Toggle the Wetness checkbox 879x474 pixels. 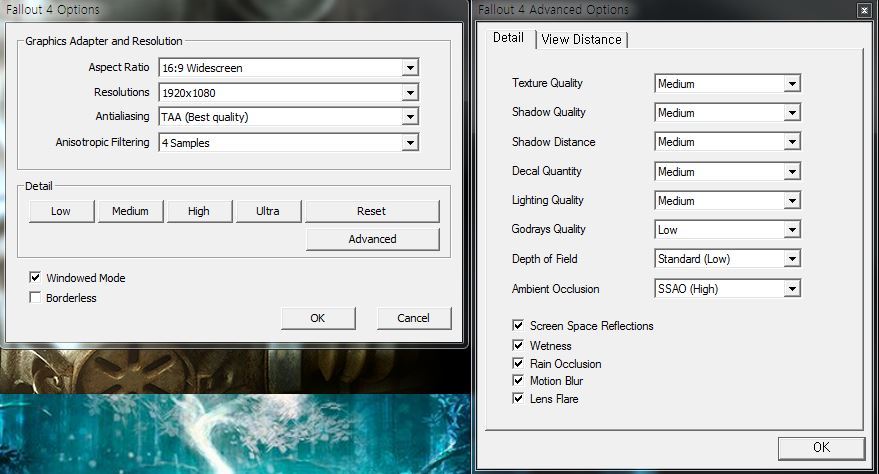point(518,345)
